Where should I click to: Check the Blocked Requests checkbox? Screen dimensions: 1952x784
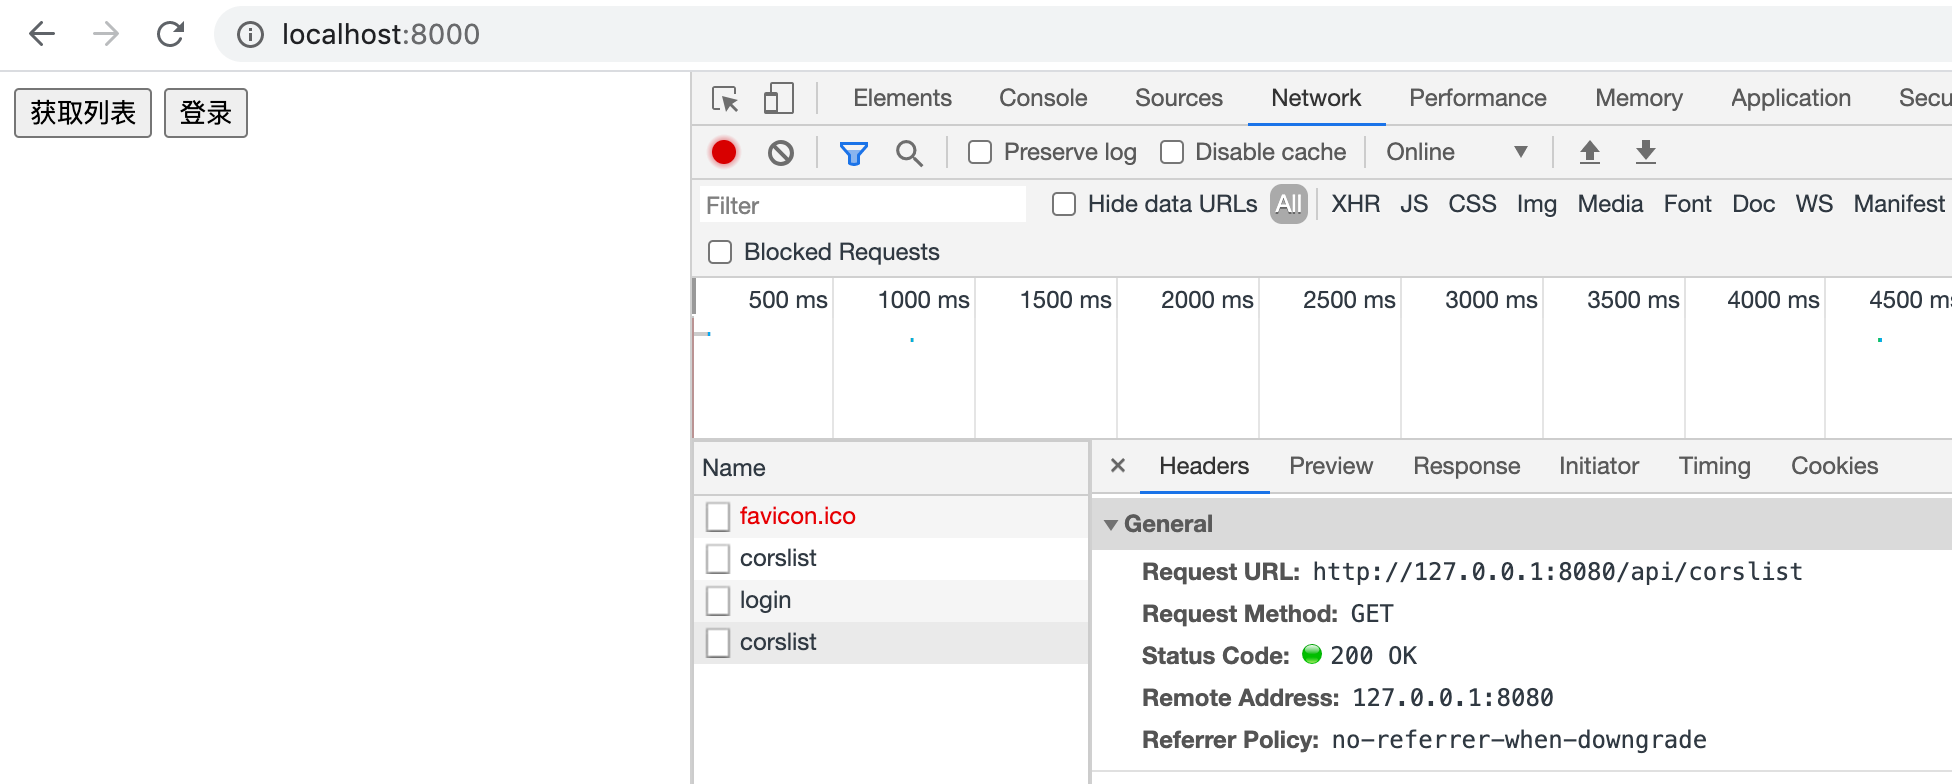[720, 252]
